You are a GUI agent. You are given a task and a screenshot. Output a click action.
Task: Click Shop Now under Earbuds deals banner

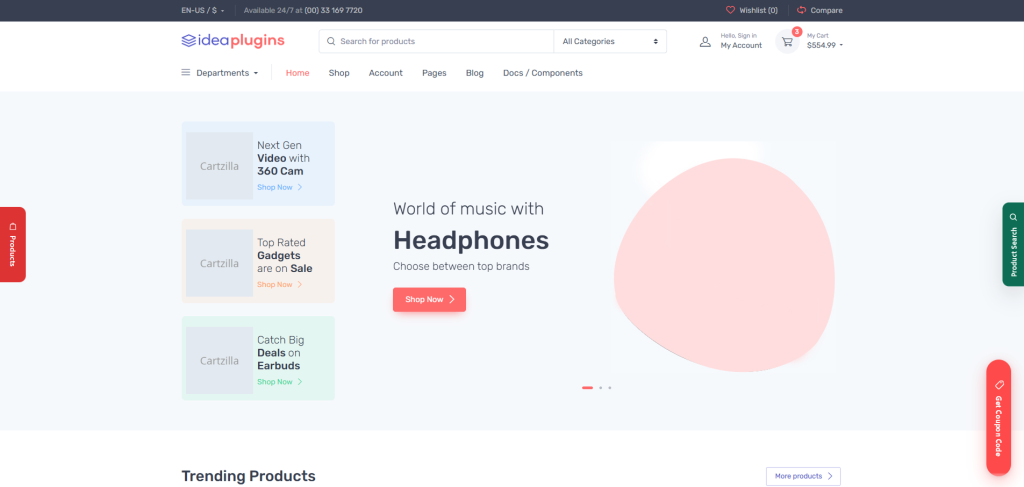coord(280,382)
